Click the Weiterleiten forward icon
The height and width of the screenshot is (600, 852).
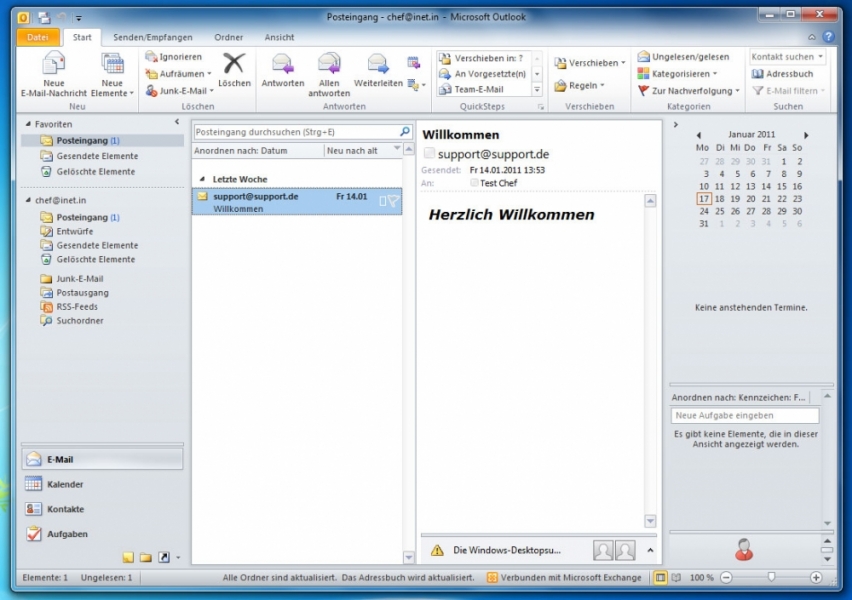(377, 65)
